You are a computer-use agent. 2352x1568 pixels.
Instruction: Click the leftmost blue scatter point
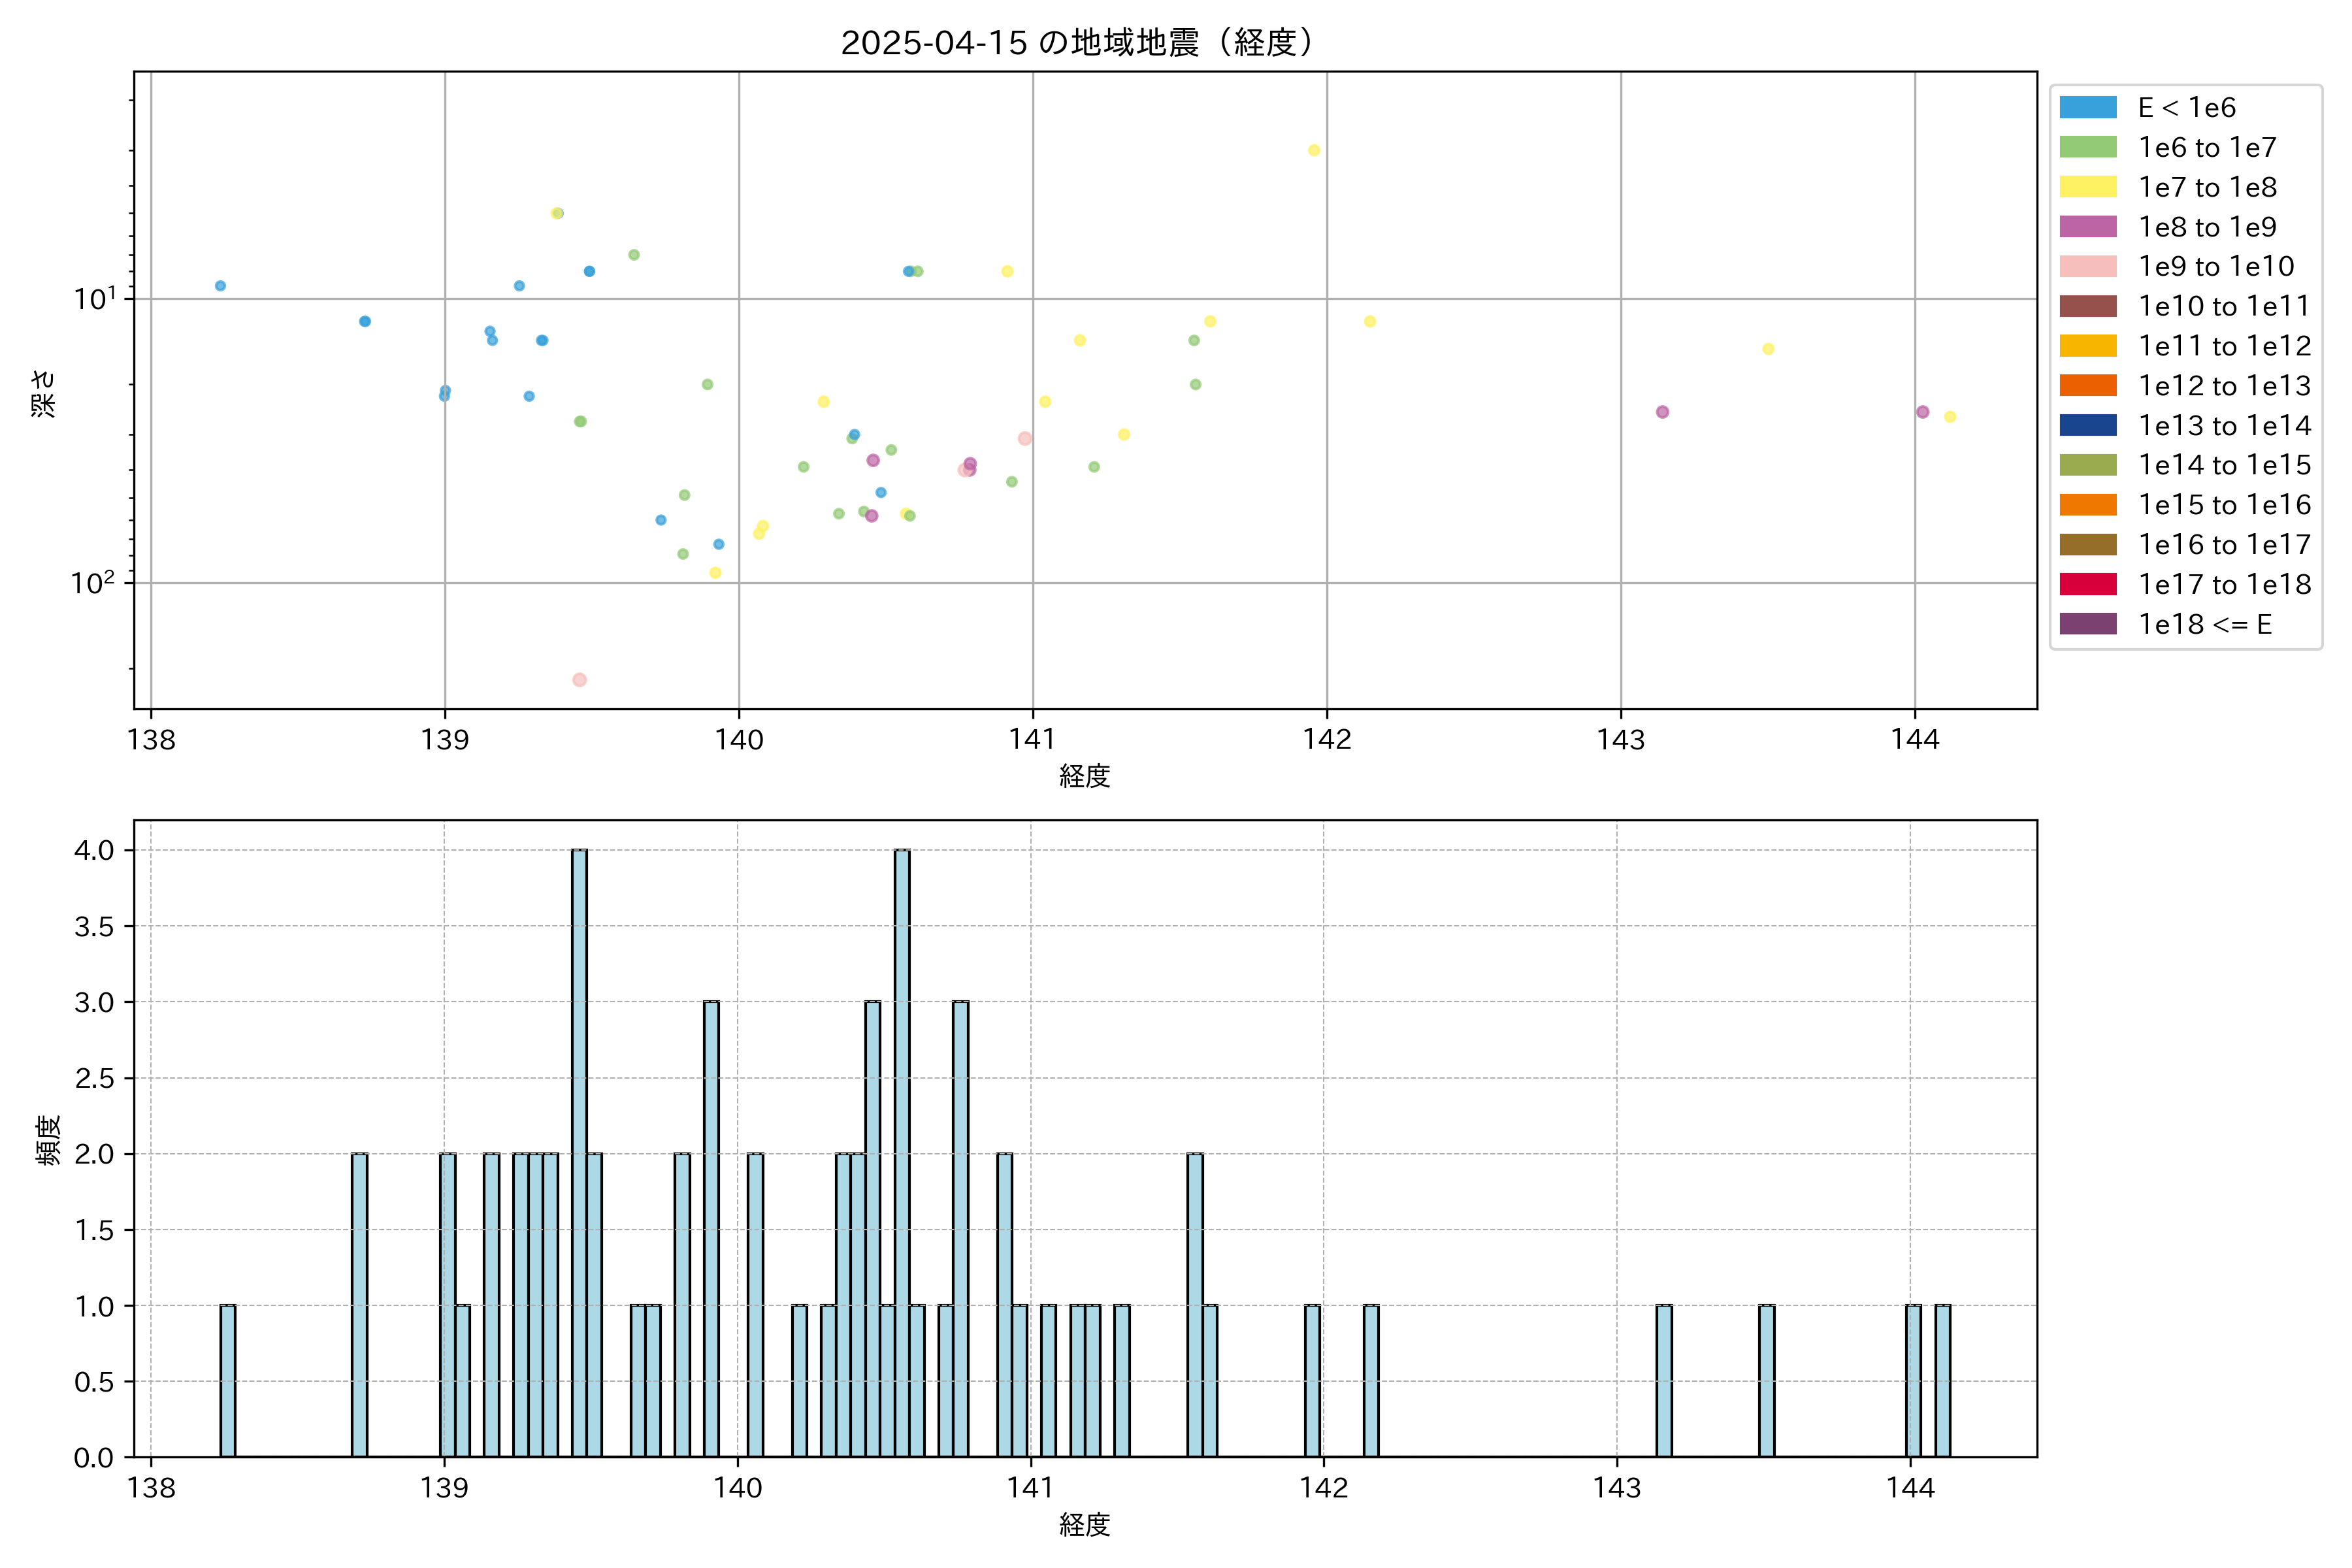(x=220, y=286)
